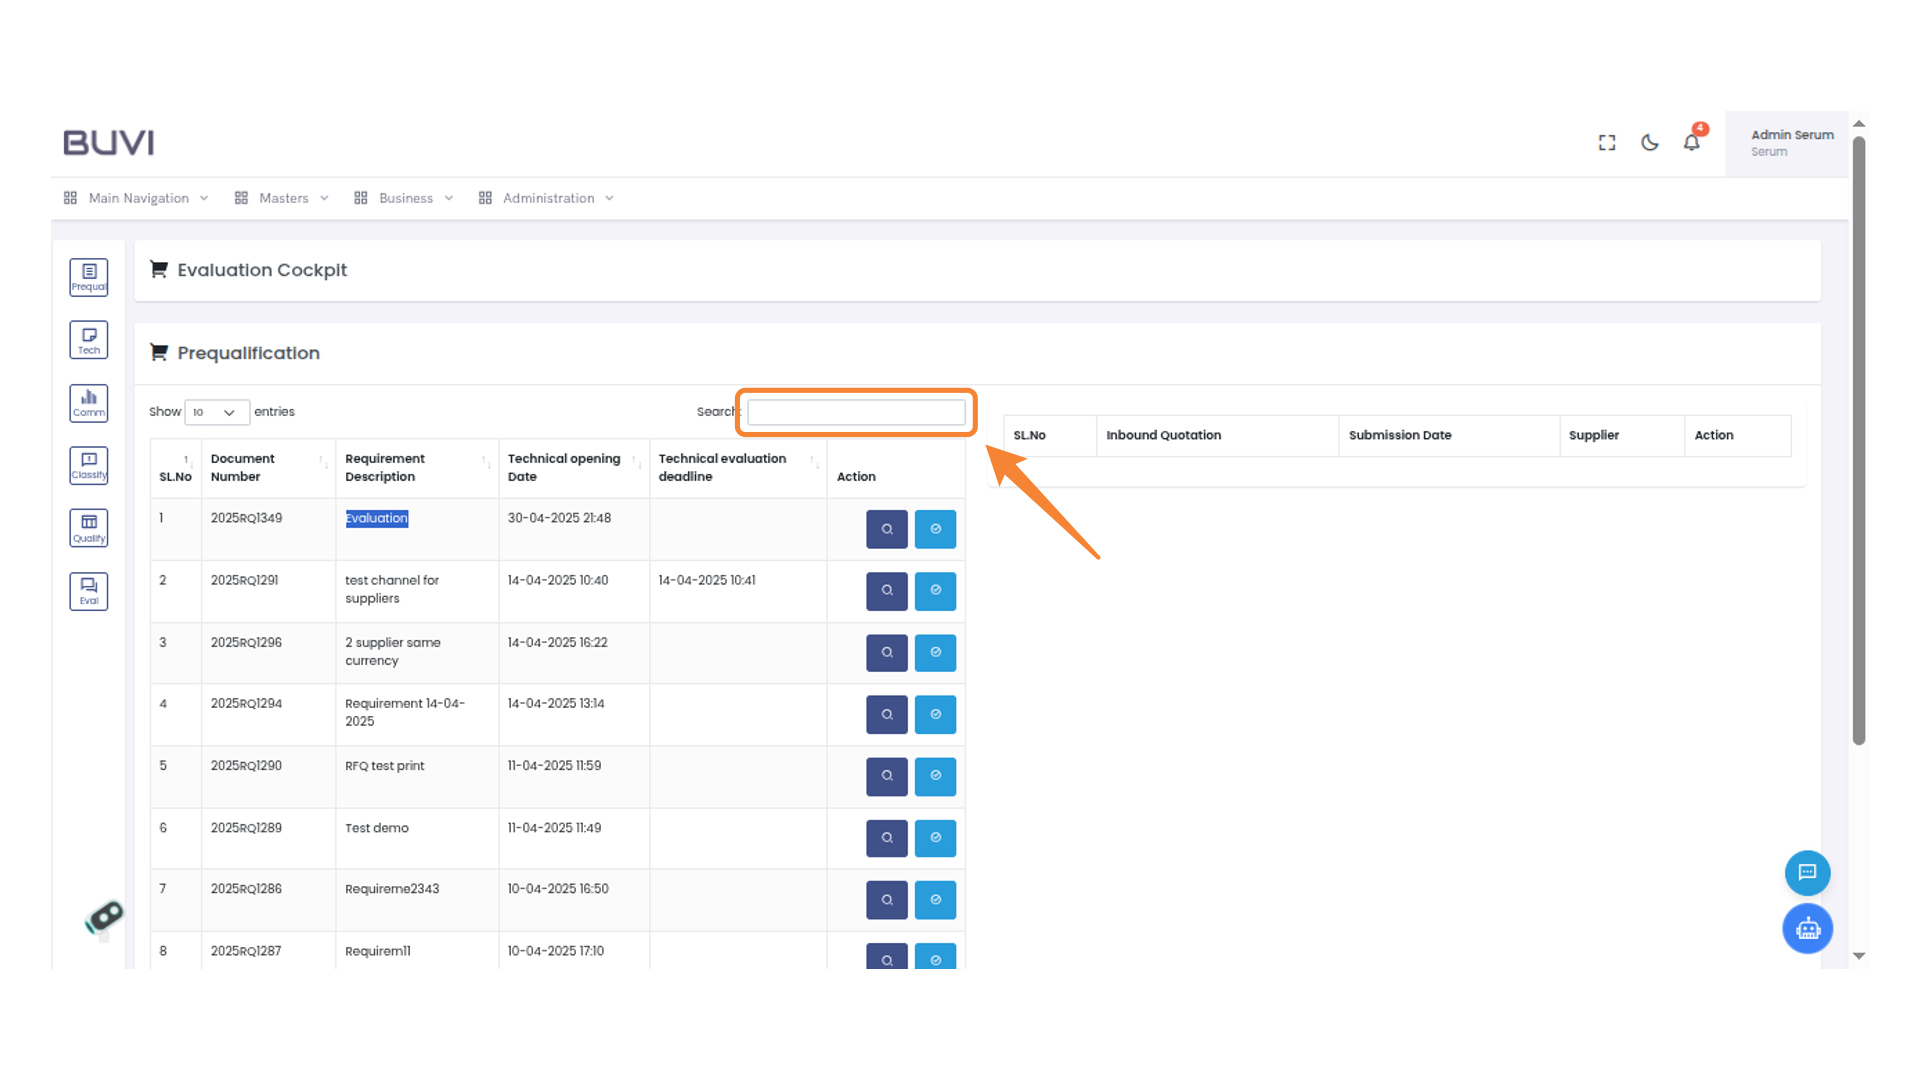Enter fullscreen with the expand icon

click(x=1607, y=143)
